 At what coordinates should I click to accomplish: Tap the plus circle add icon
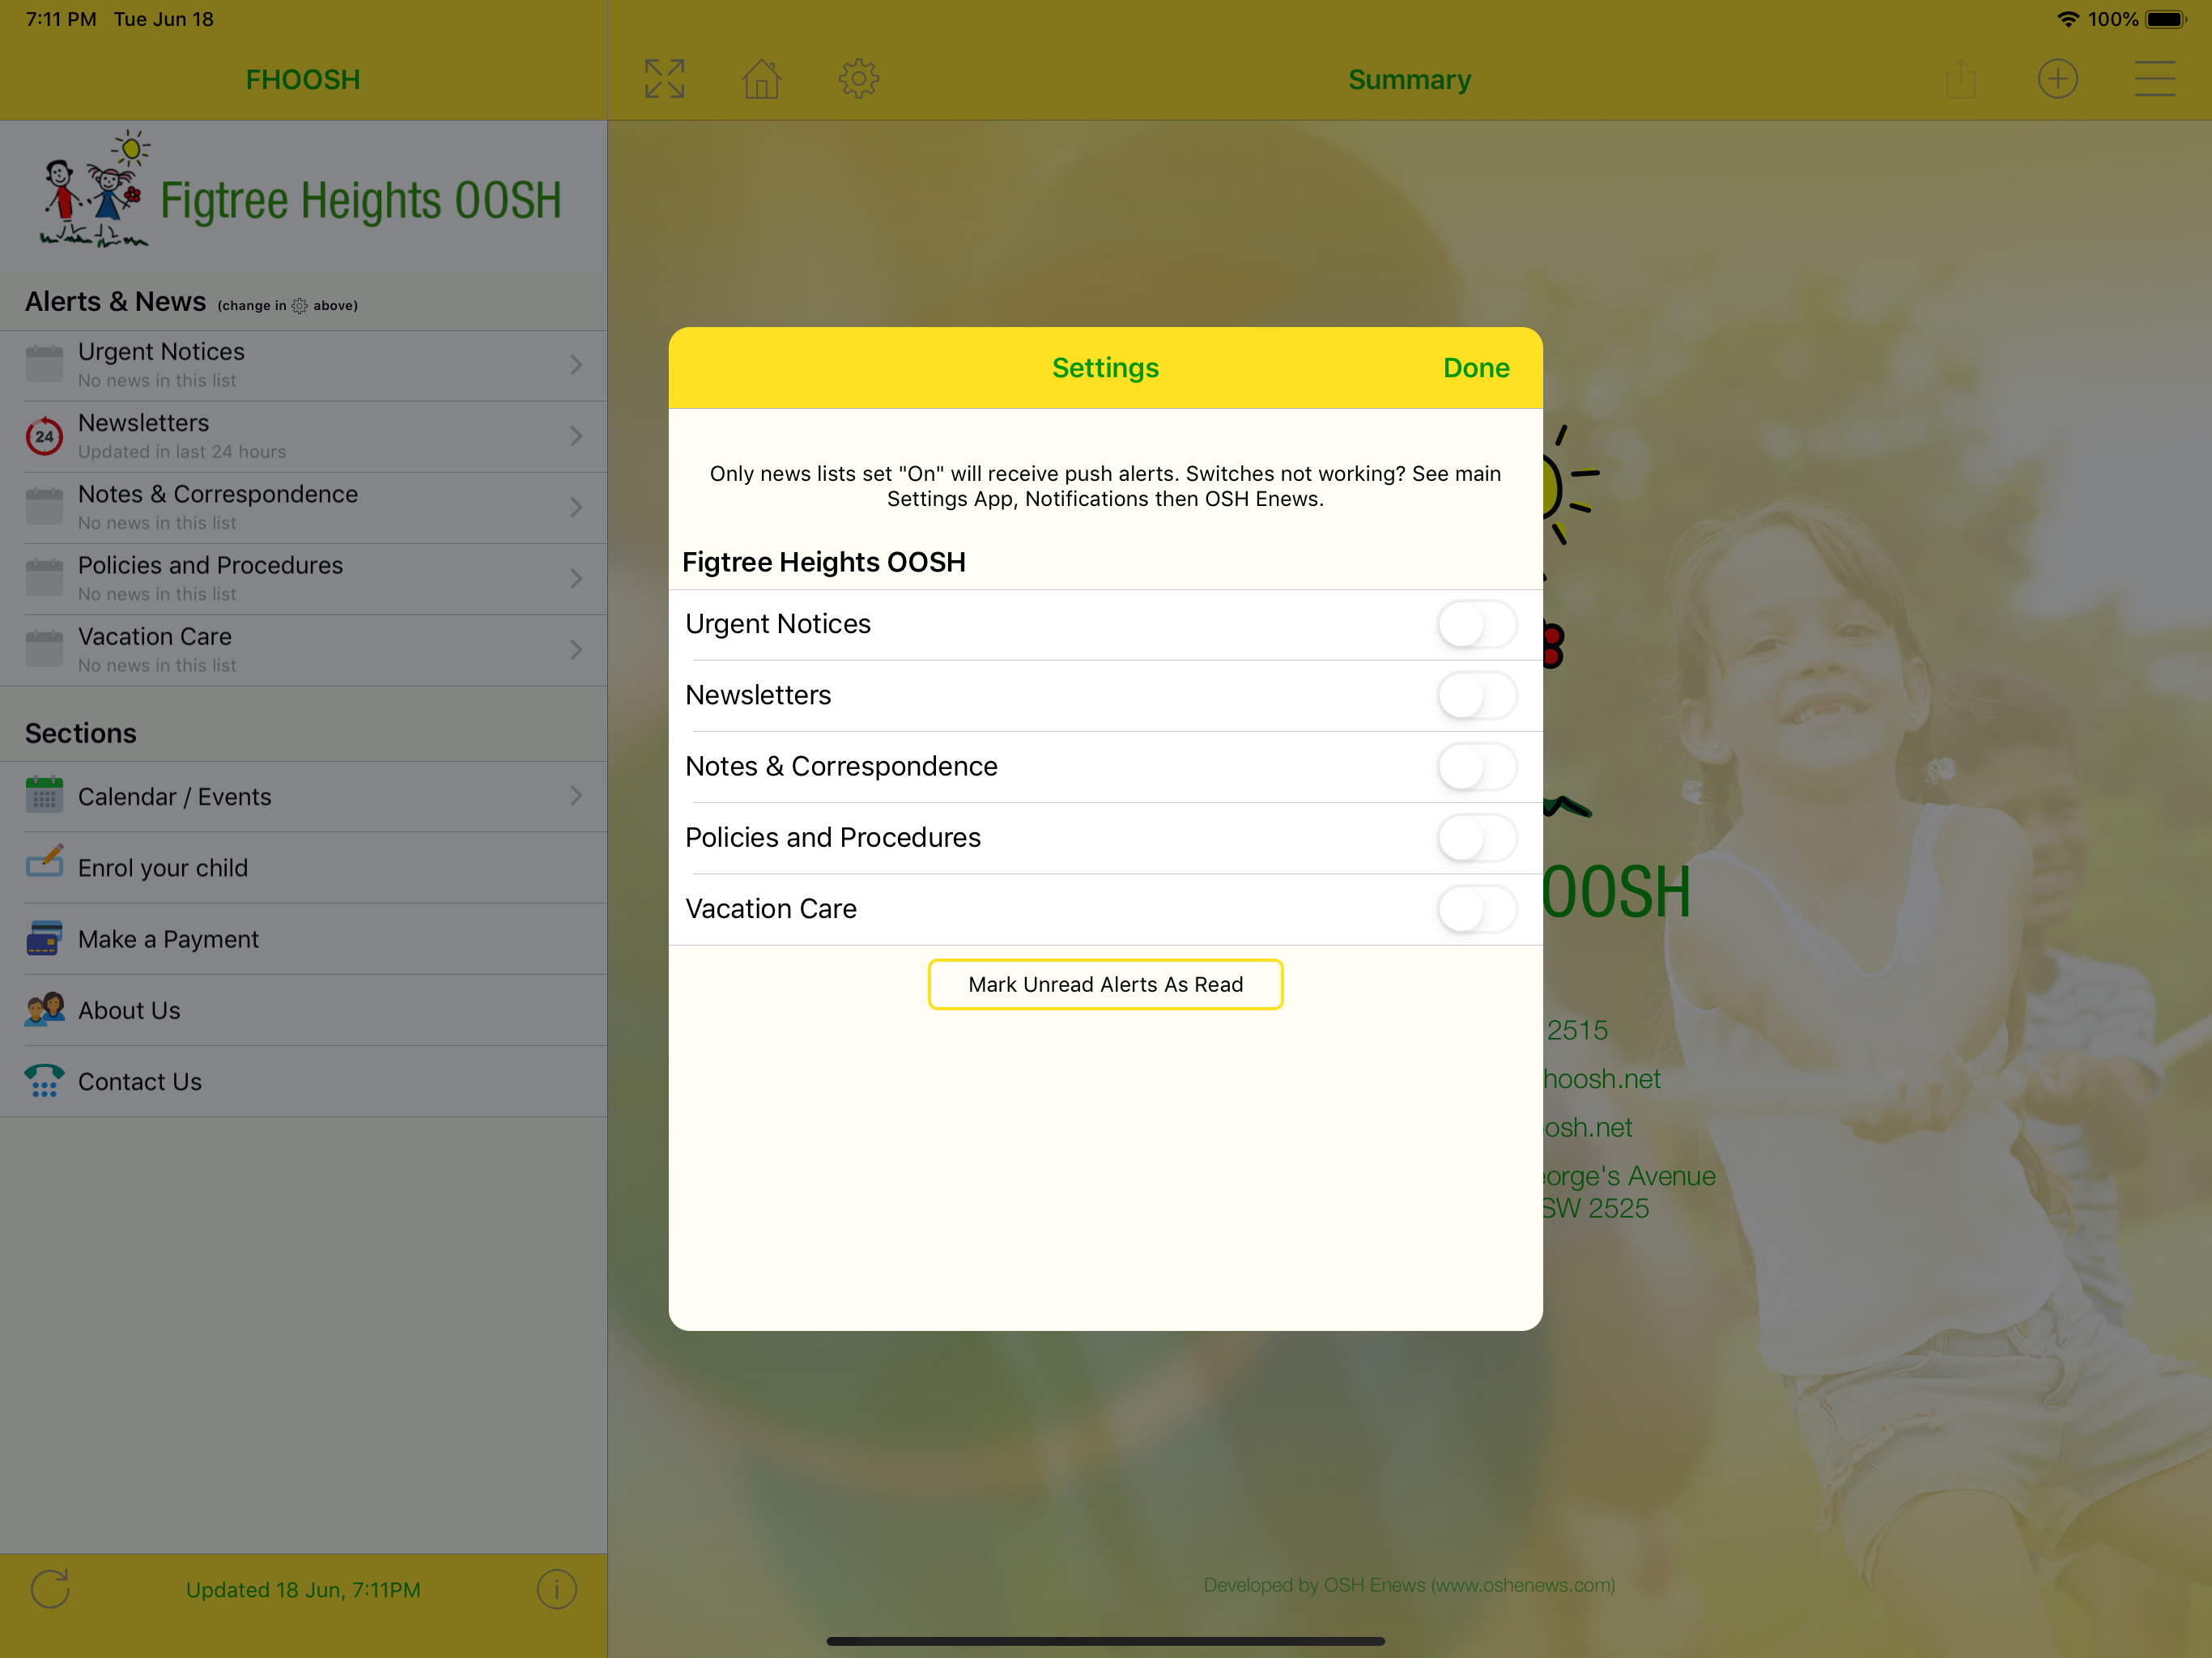click(2057, 79)
